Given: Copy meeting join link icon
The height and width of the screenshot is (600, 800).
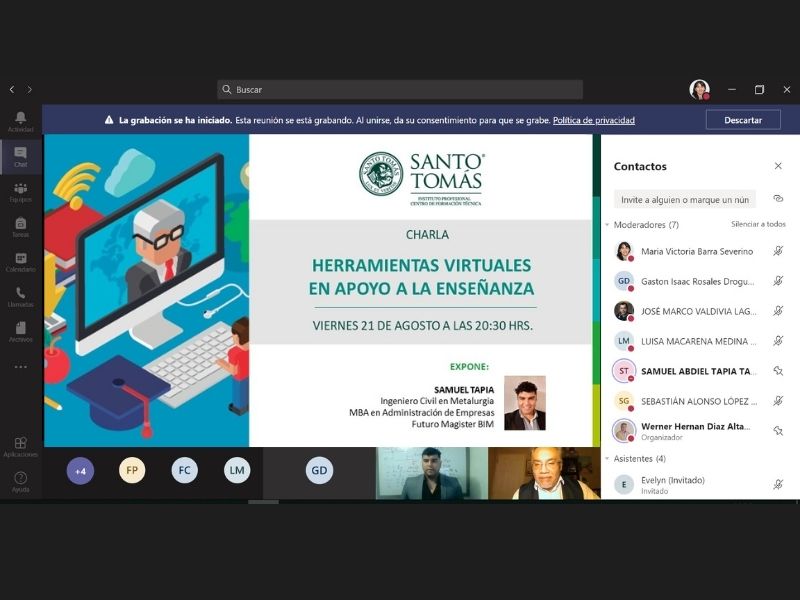Looking at the screenshot, I should click(x=778, y=199).
